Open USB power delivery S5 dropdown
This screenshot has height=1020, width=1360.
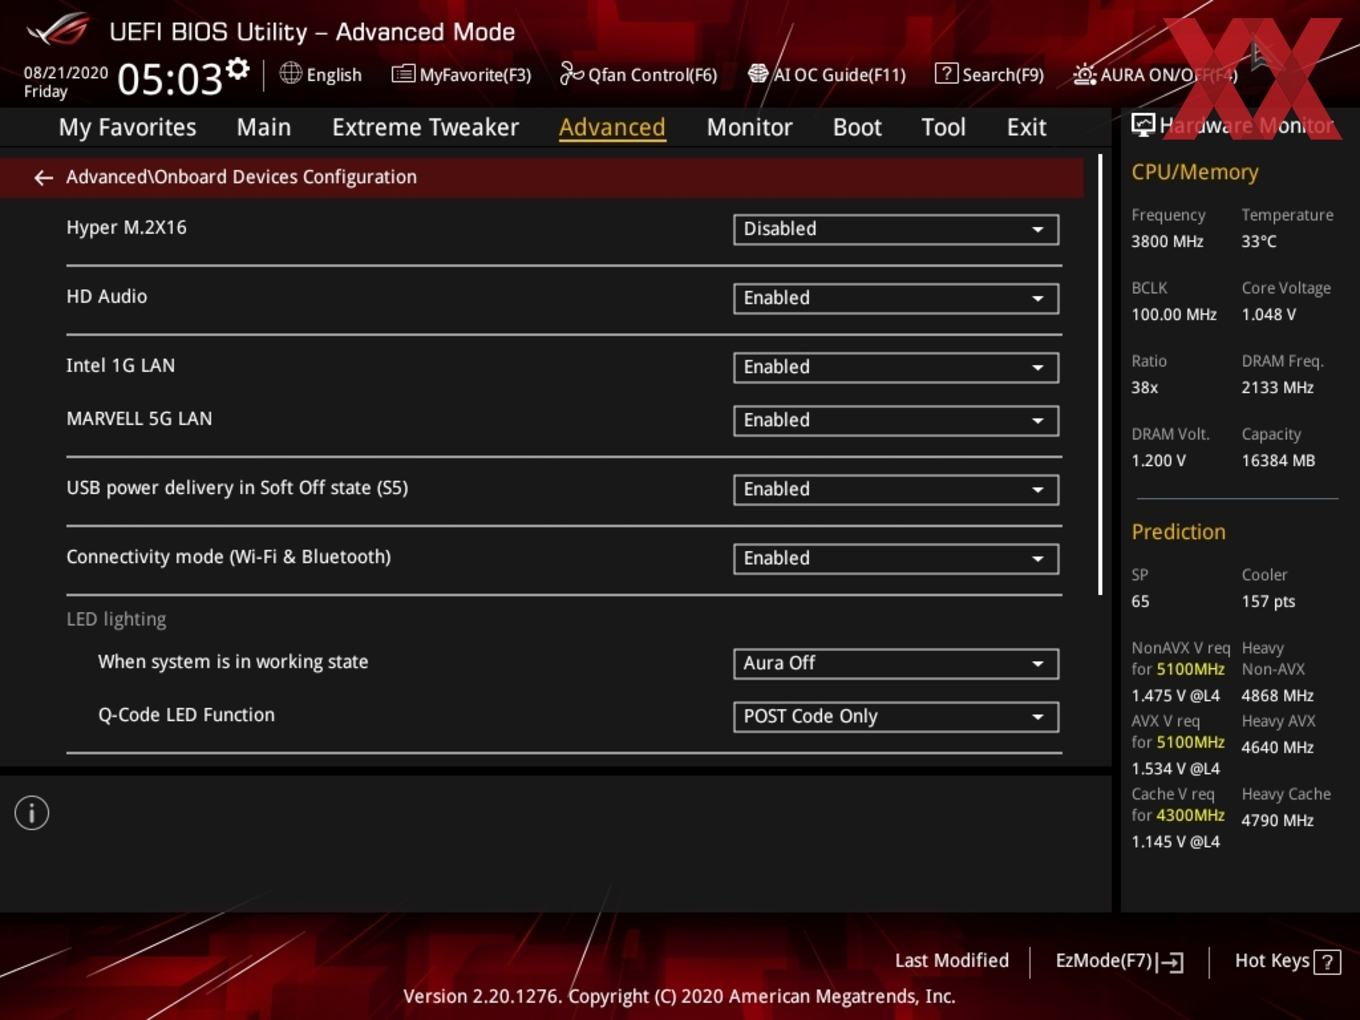pyautogui.click(x=896, y=489)
